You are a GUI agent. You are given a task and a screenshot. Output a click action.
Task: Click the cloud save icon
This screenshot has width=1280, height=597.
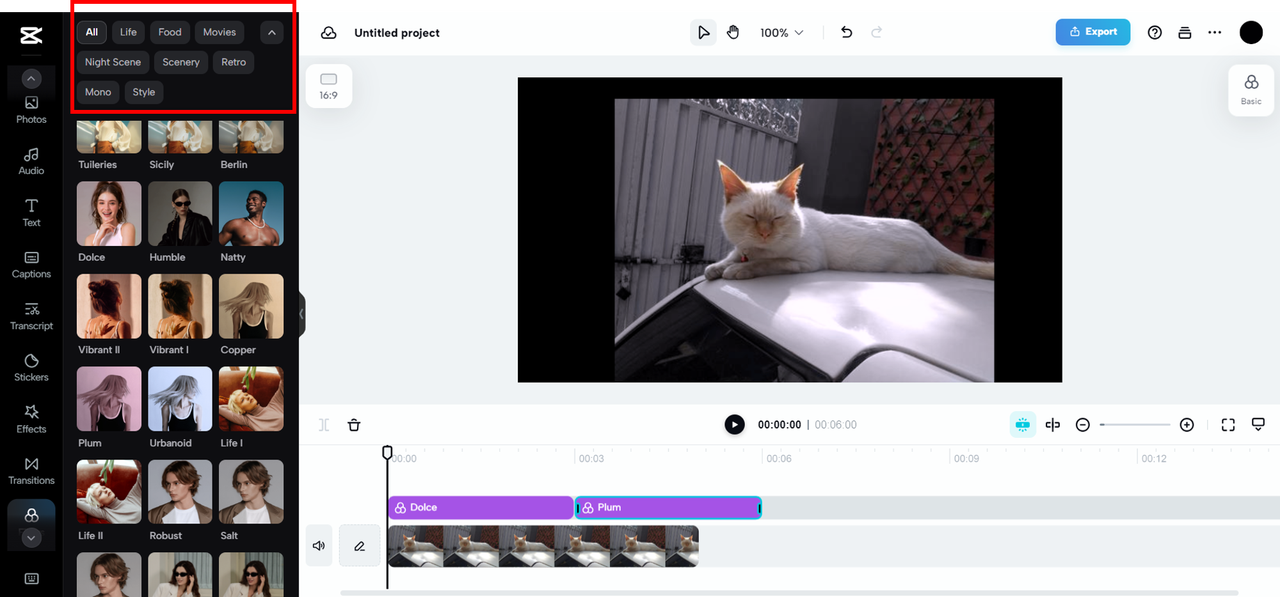(328, 33)
